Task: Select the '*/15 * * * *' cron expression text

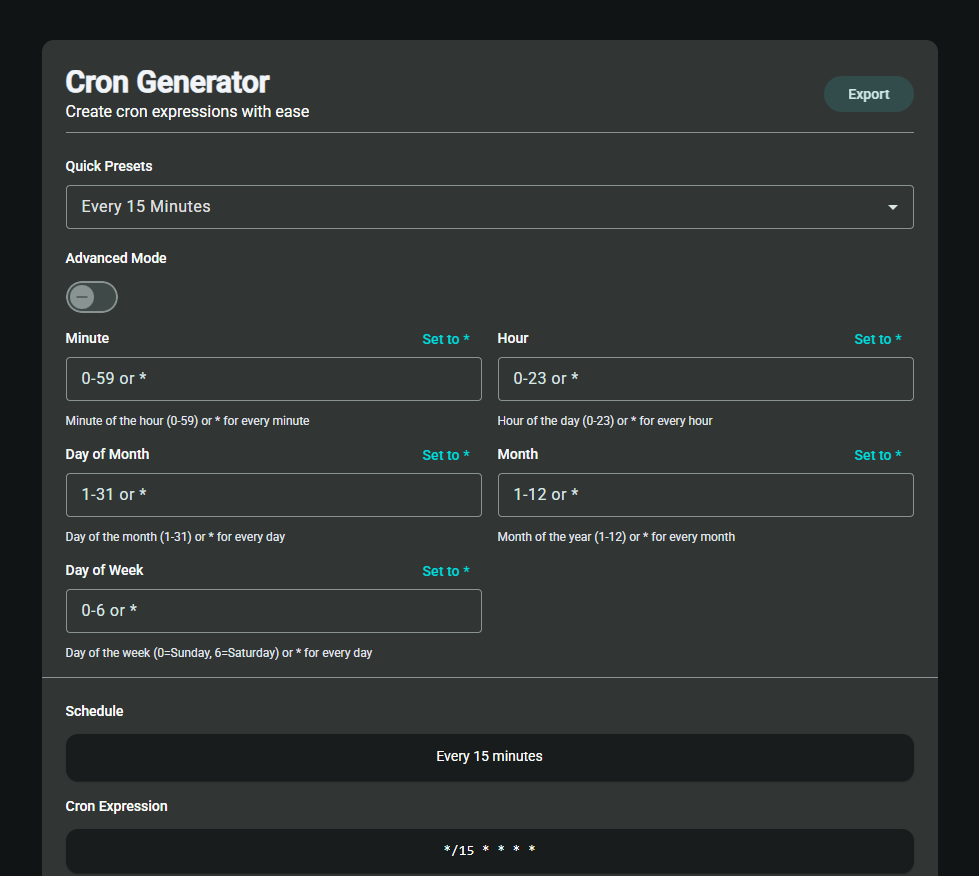Action: click(490, 850)
